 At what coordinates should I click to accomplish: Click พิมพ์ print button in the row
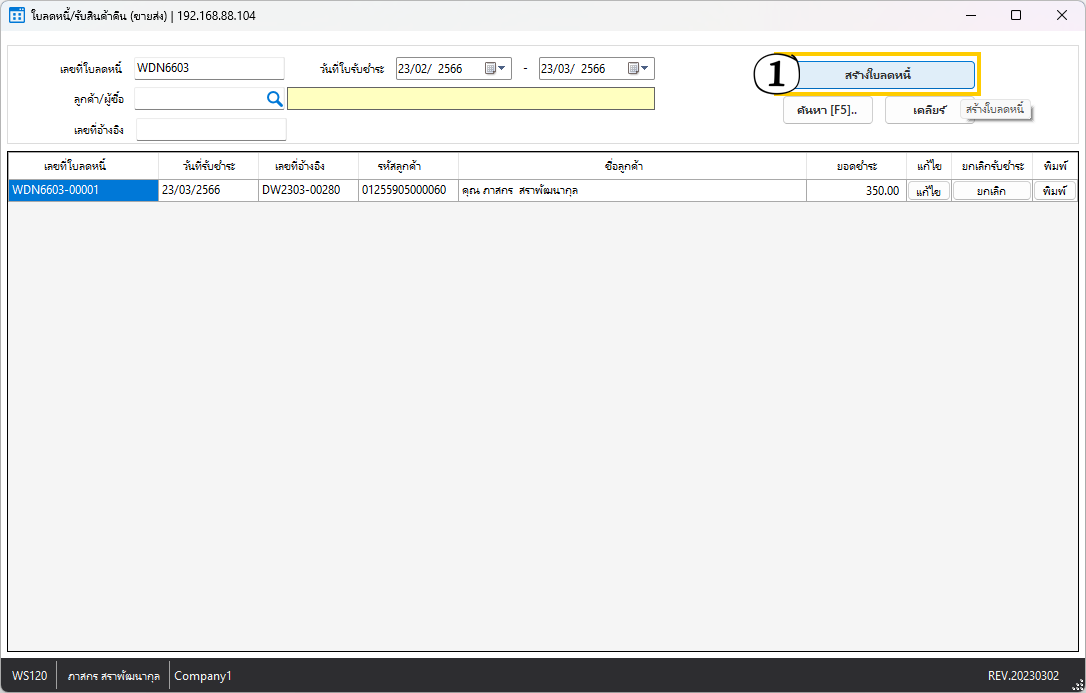tap(1054, 191)
